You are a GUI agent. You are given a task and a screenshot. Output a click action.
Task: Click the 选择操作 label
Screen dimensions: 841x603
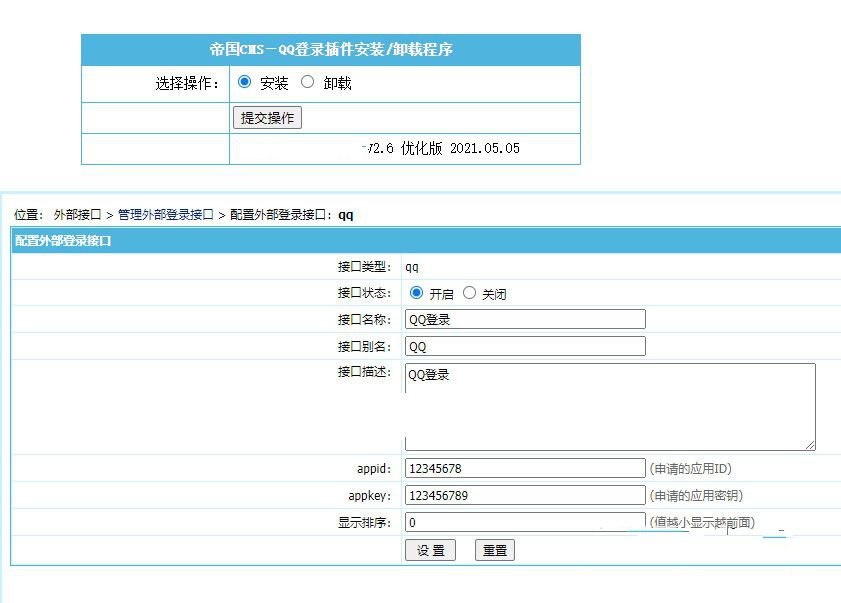[x=187, y=84]
